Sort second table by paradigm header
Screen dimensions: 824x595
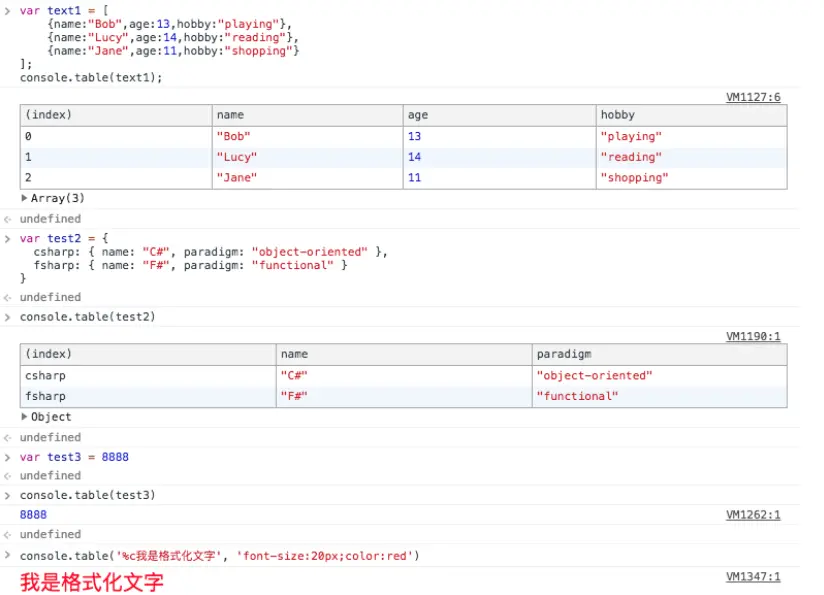coord(660,354)
